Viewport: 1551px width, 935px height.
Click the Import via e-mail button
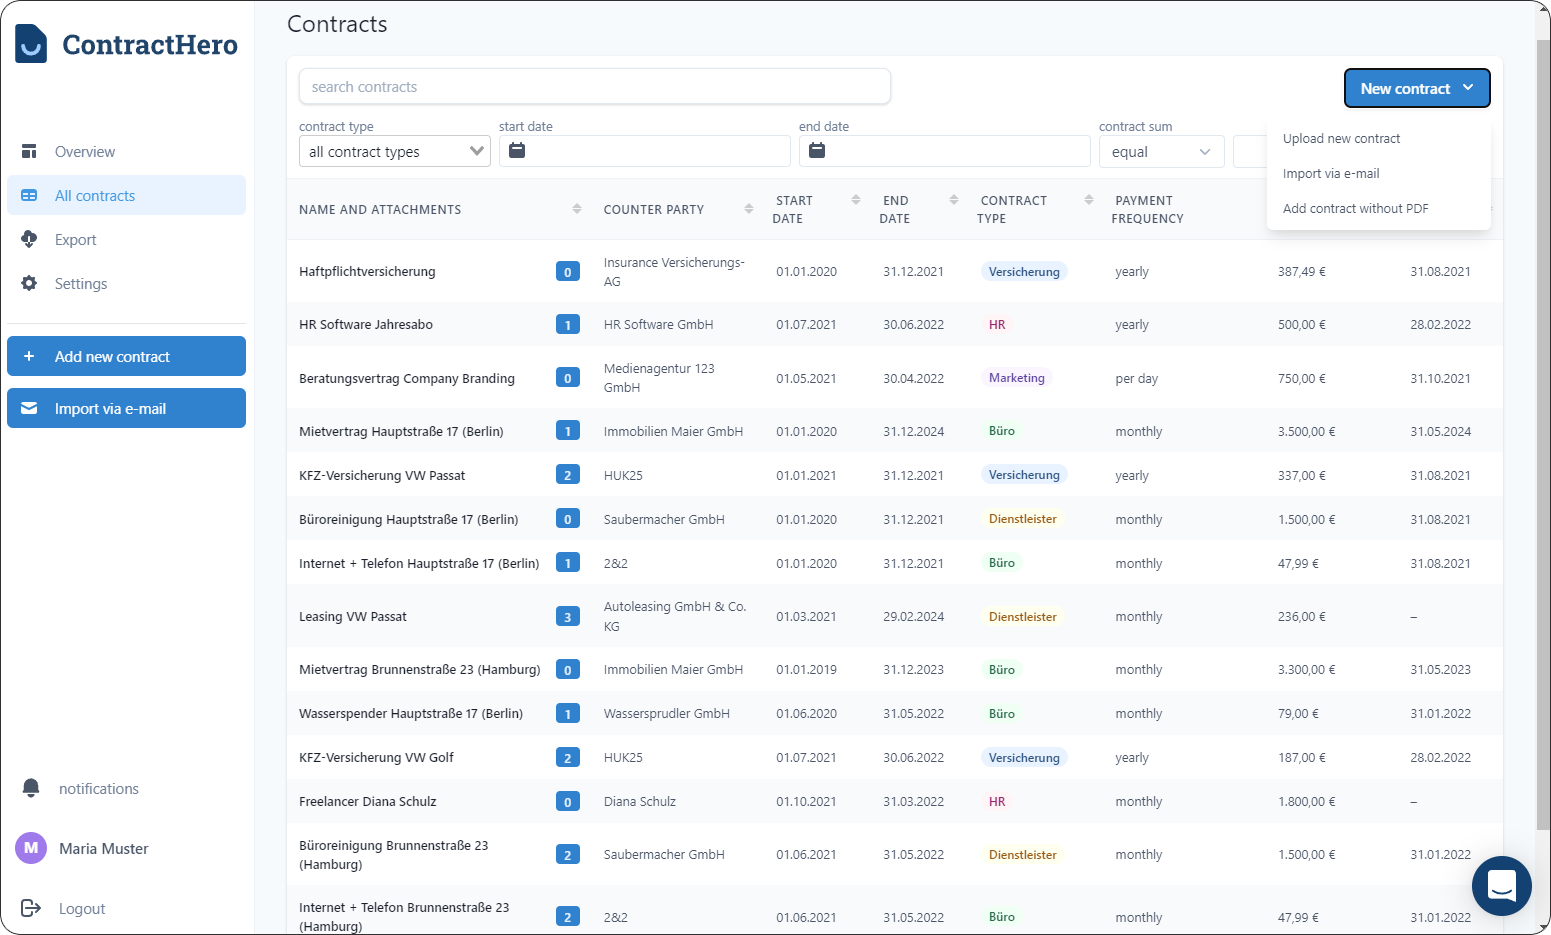(x=126, y=408)
